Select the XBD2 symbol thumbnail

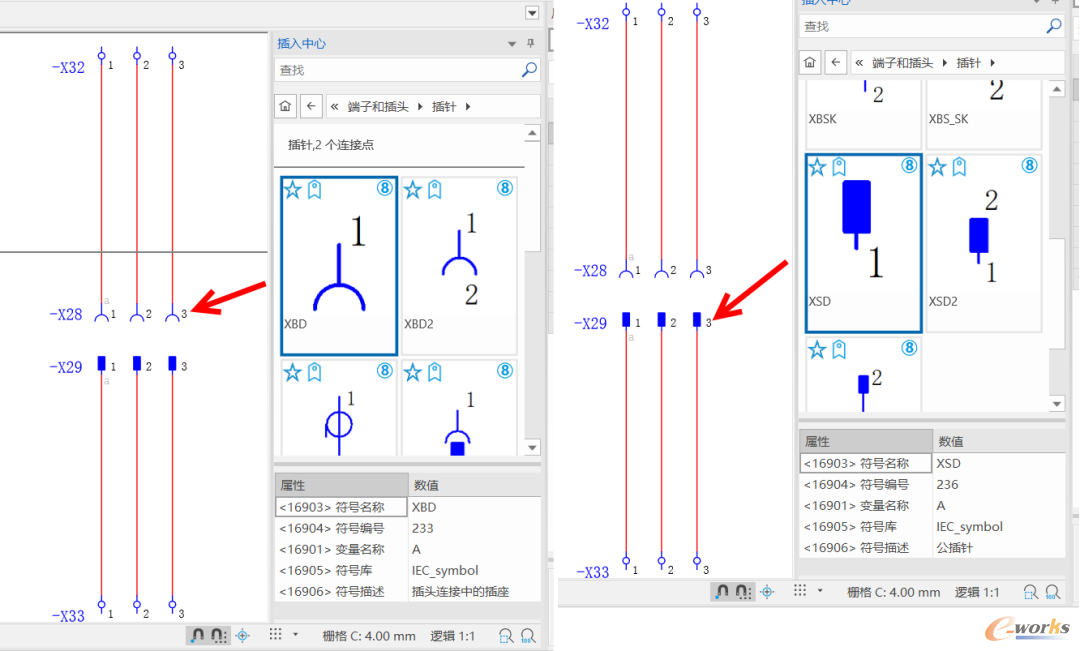[x=459, y=266]
